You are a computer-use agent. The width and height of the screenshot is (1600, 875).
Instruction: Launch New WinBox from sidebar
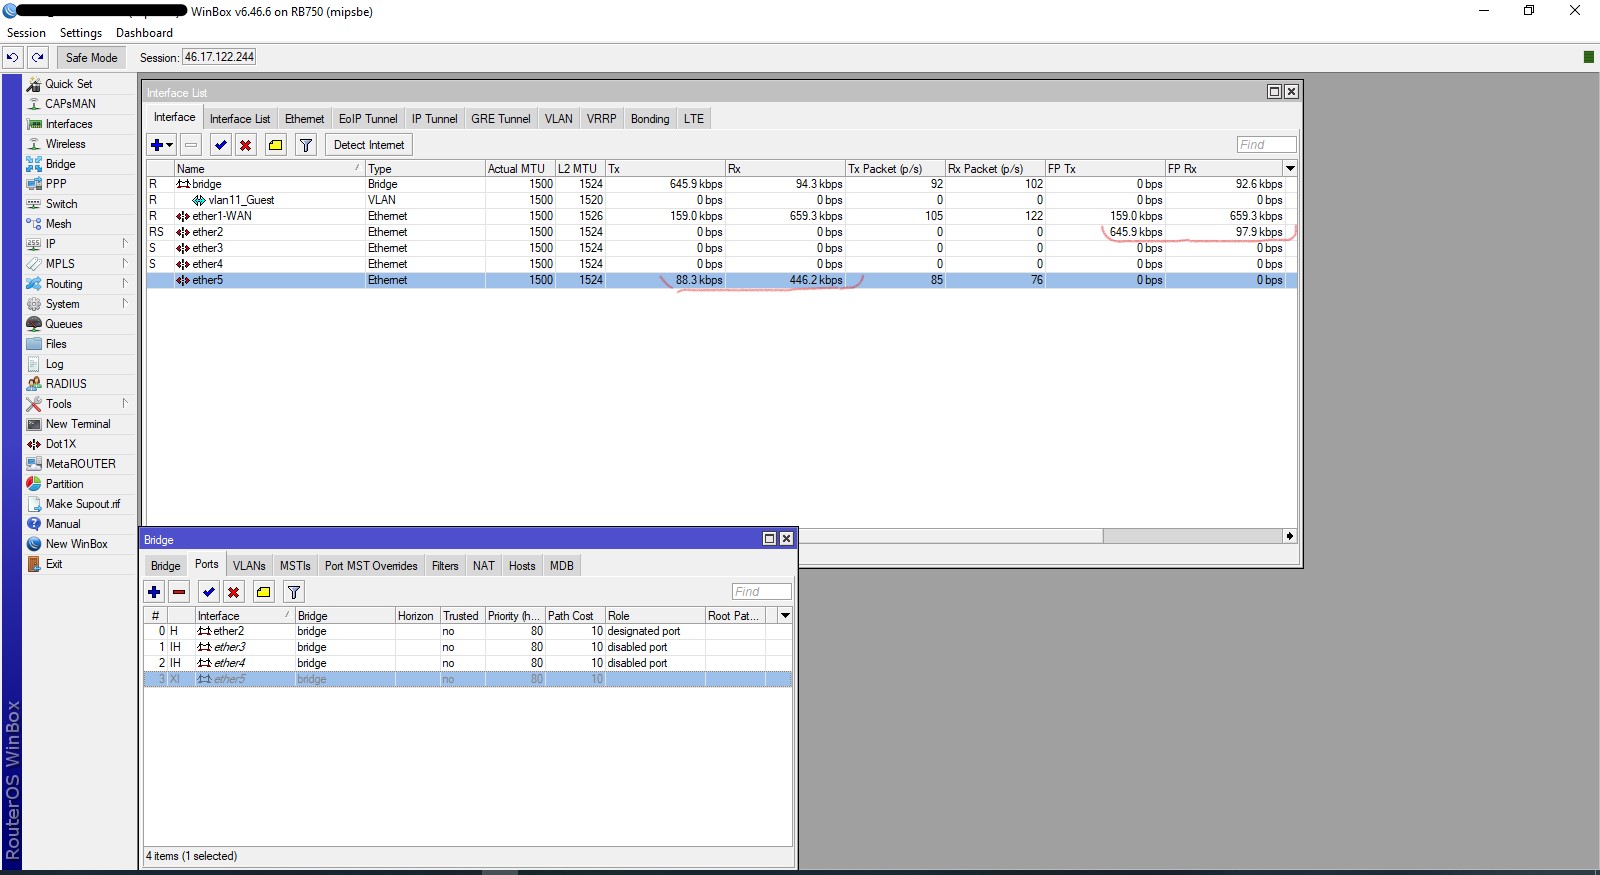click(x=76, y=544)
